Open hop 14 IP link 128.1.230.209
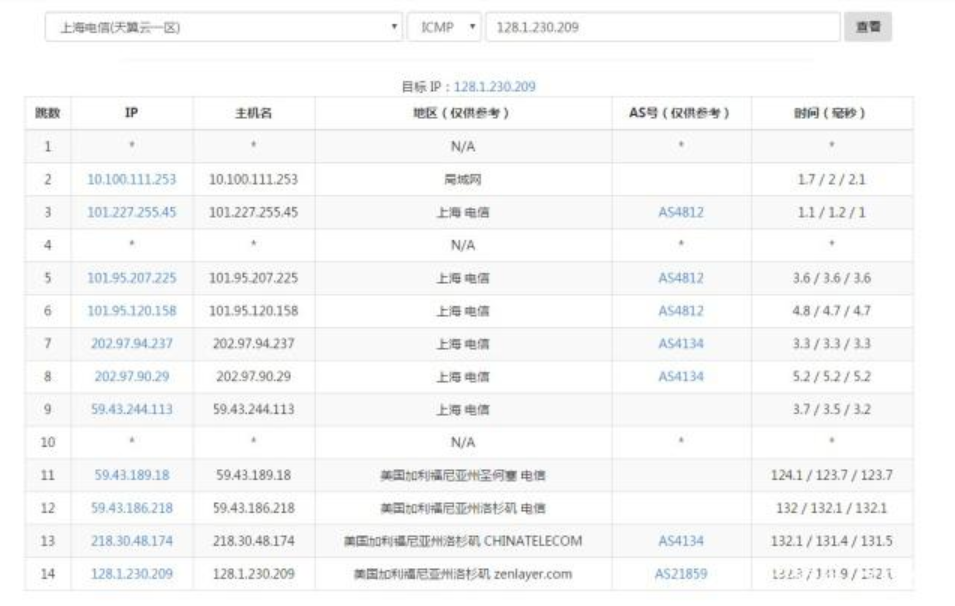This screenshot has height=606, width=955. pyautogui.click(x=131, y=574)
